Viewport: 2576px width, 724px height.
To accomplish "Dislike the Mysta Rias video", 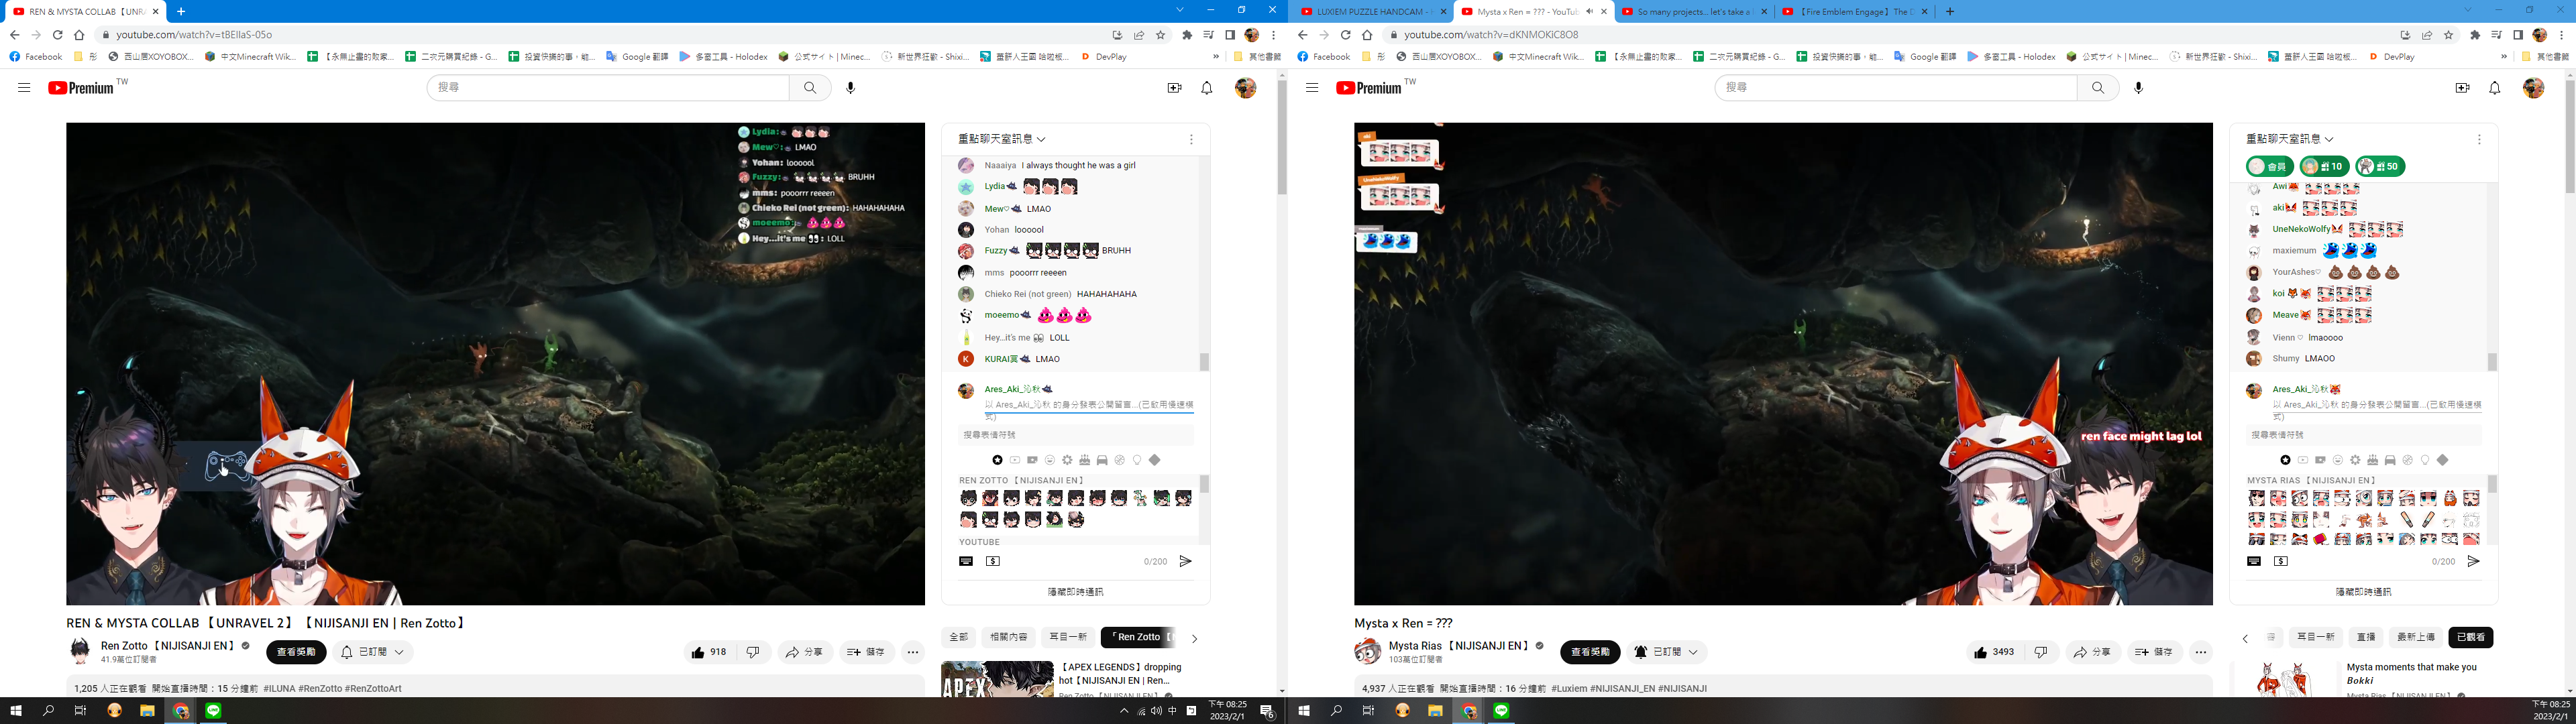I will click(x=2041, y=652).
